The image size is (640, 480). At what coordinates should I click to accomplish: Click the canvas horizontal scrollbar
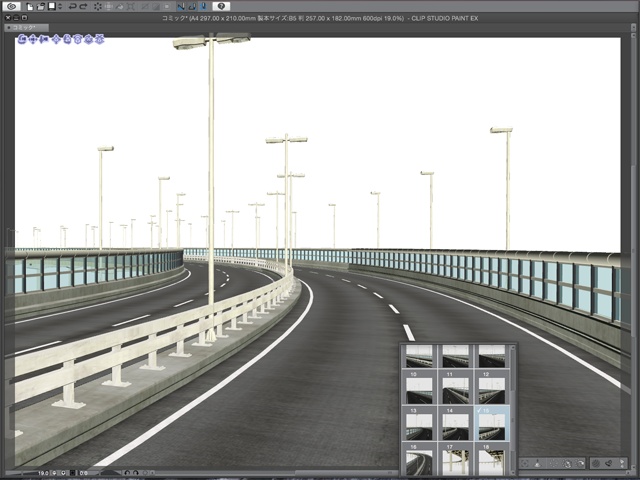click(392, 473)
